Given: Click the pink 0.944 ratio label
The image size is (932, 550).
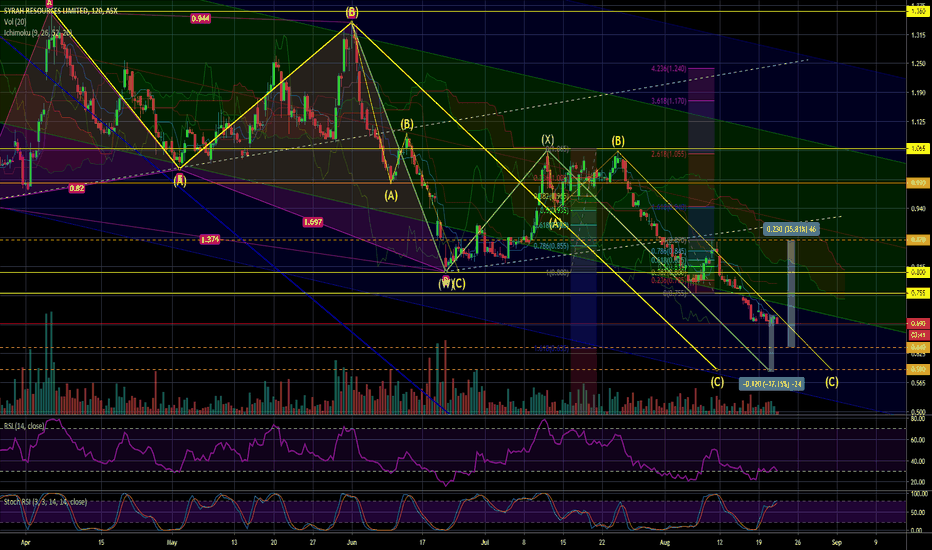Looking at the screenshot, I should pos(200,19).
